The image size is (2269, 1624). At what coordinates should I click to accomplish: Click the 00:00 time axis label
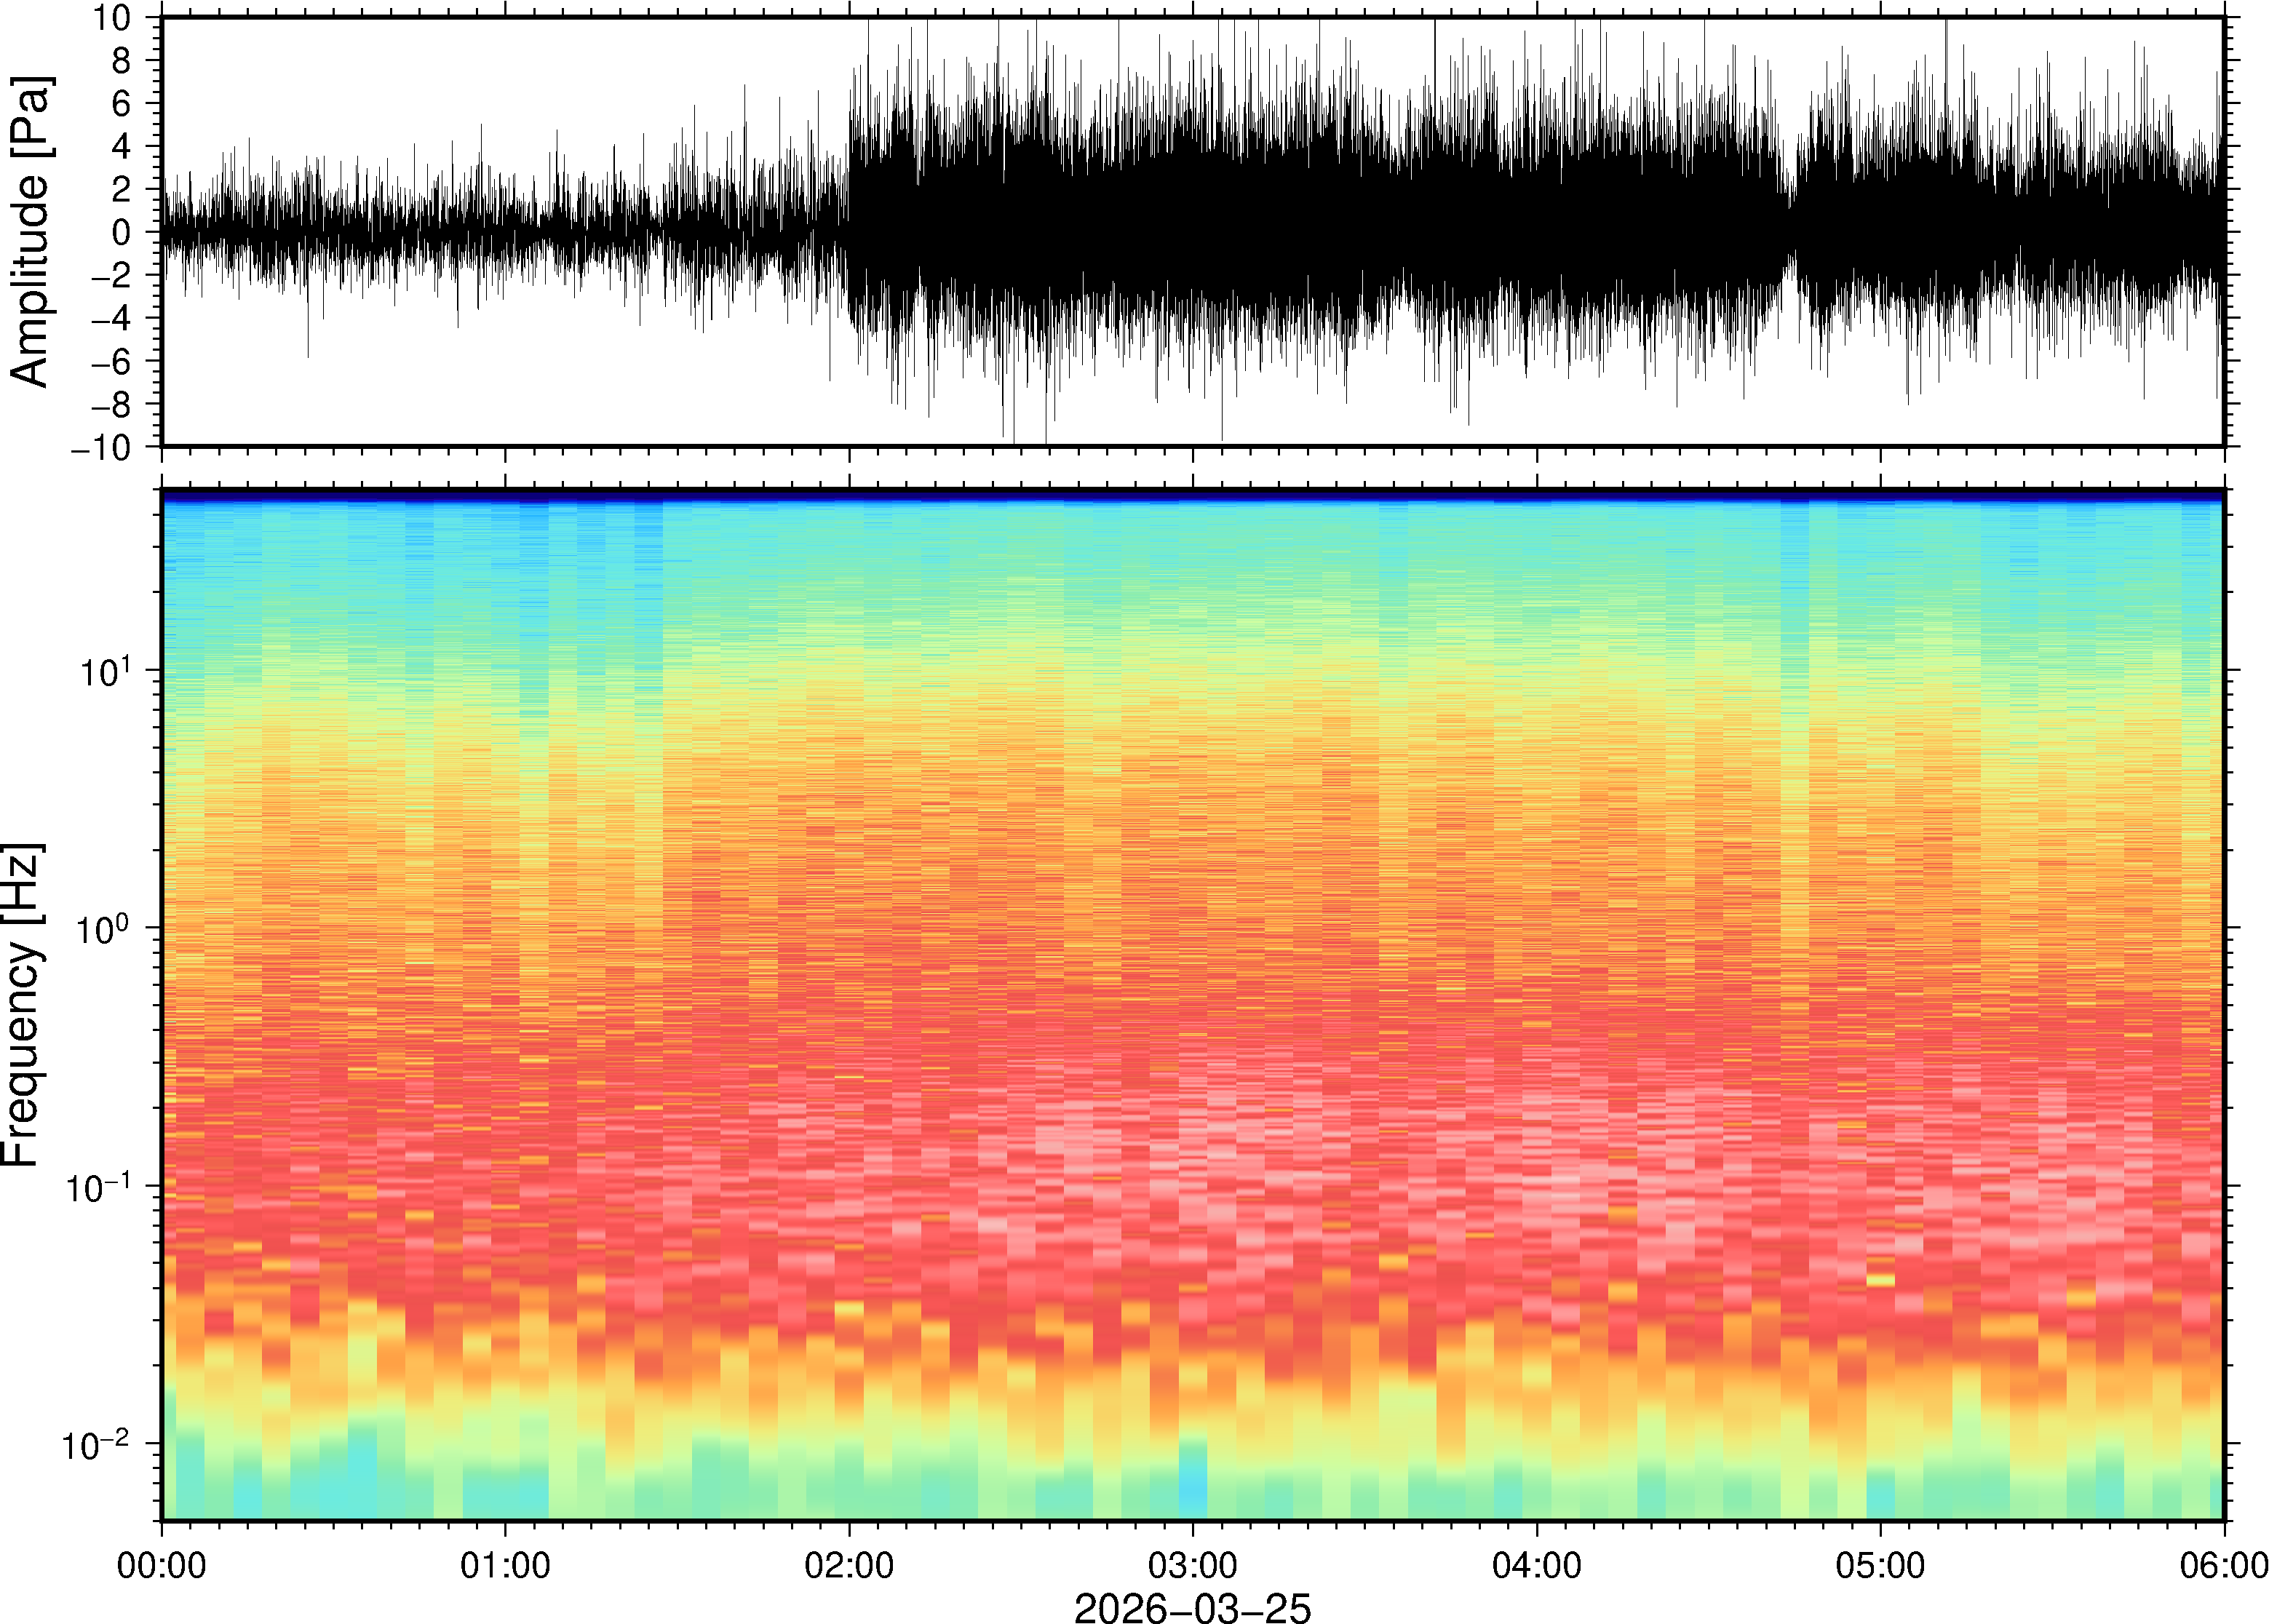pos(162,1565)
